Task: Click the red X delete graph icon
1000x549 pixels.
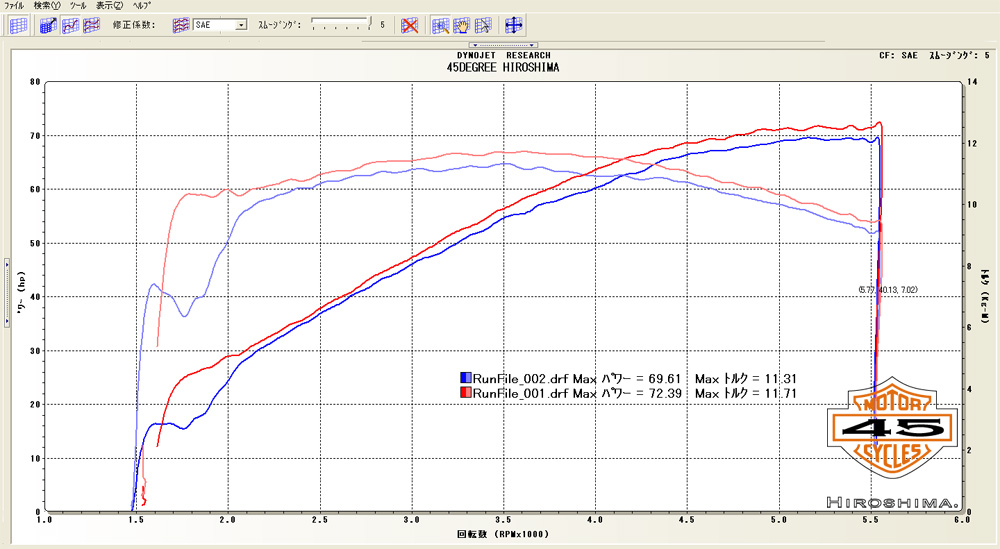Action: (409, 25)
